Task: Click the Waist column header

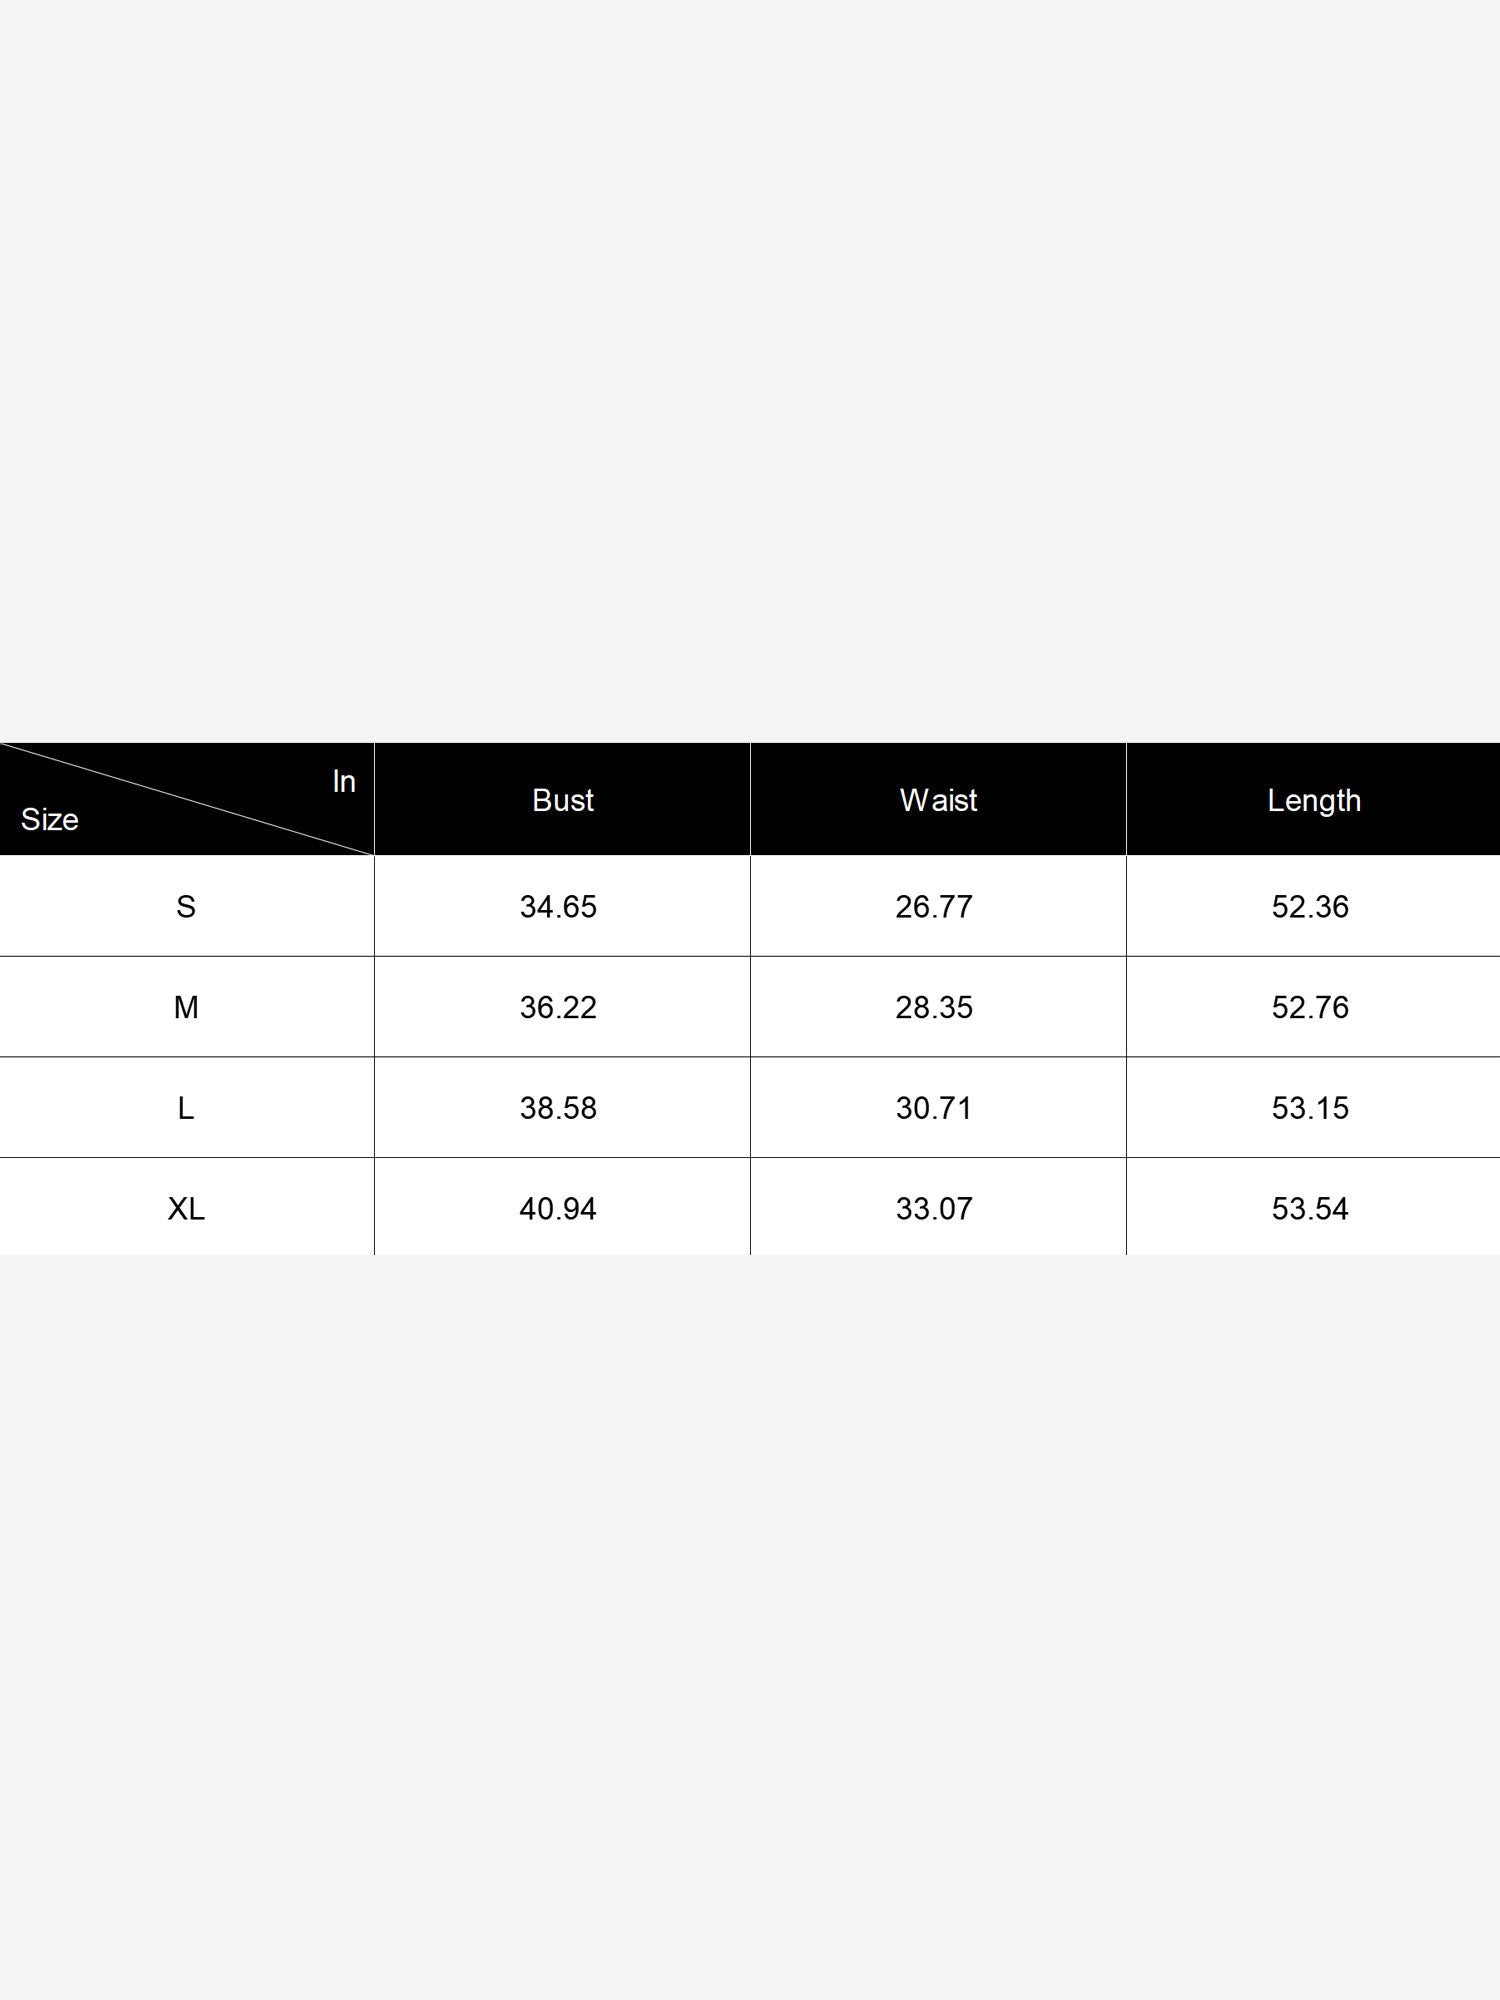Action: click(938, 800)
